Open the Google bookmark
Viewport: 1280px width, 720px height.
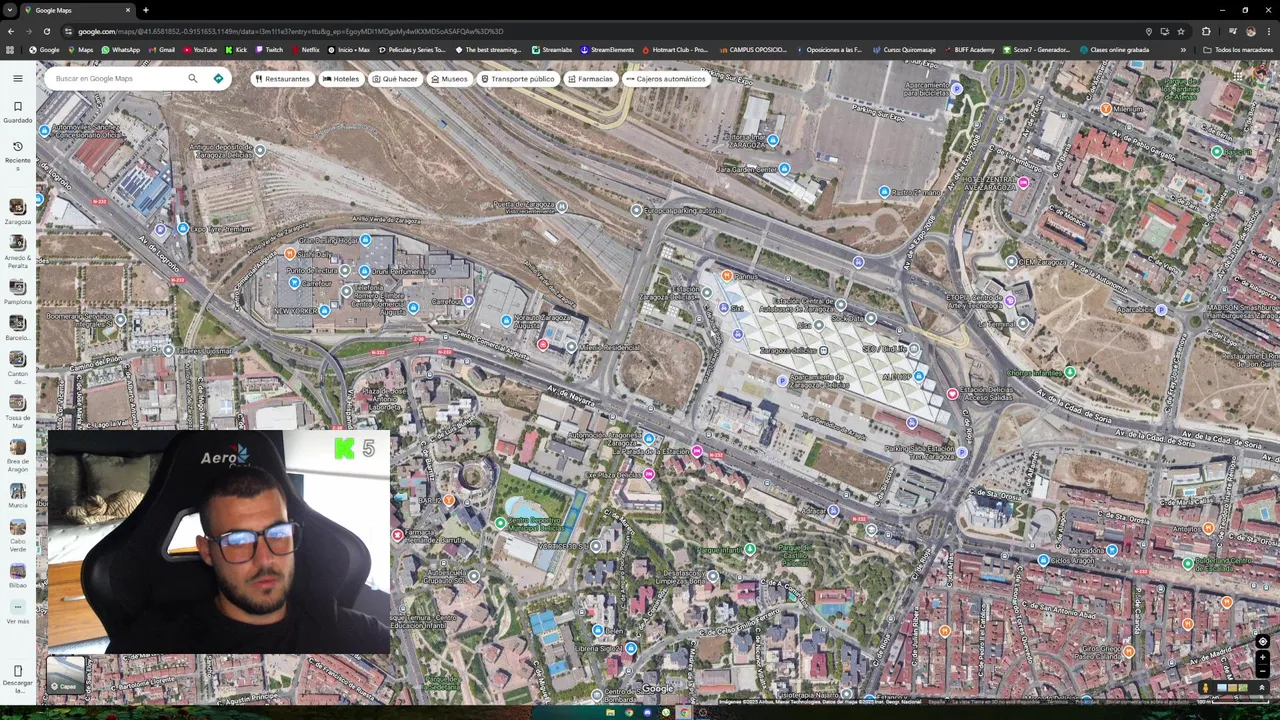pyautogui.click(x=44, y=50)
